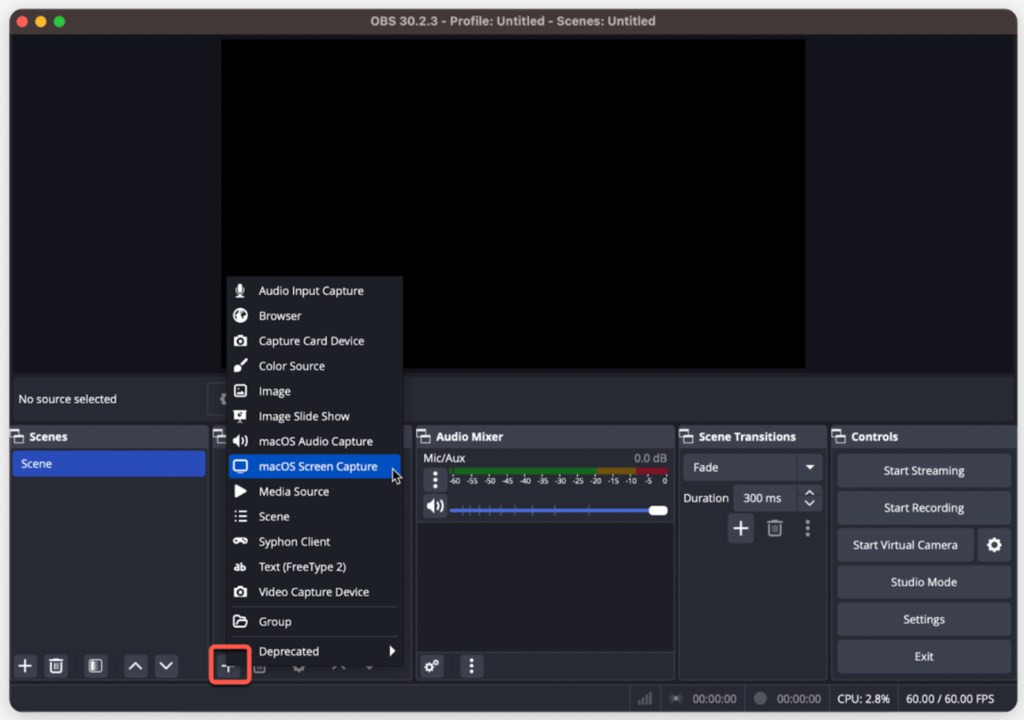Open advanced audio properties gear icon
This screenshot has width=1024, height=720.
coord(432,666)
